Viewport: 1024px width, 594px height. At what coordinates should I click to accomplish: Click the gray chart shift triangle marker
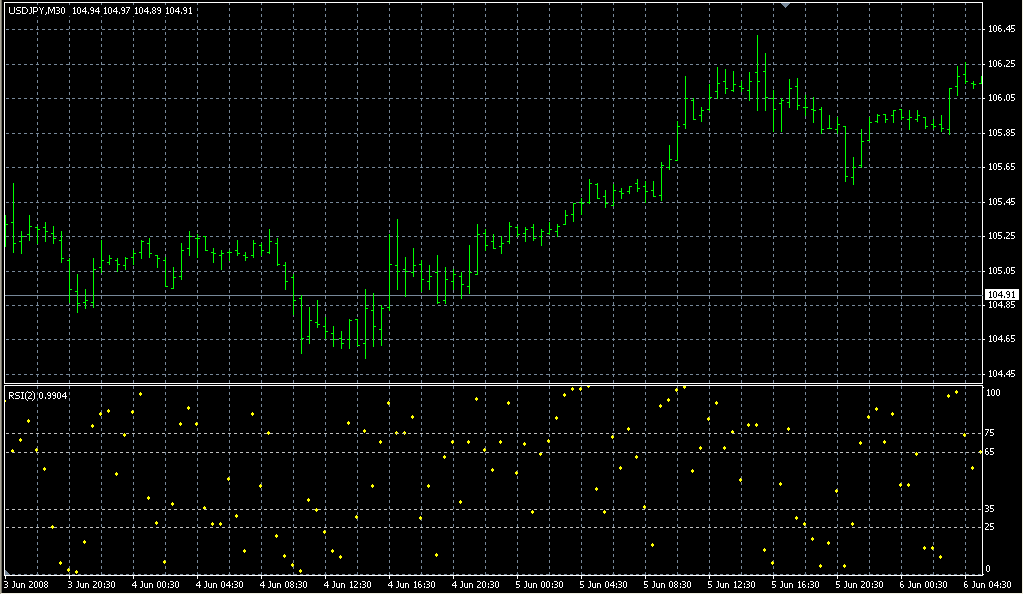click(x=786, y=6)
